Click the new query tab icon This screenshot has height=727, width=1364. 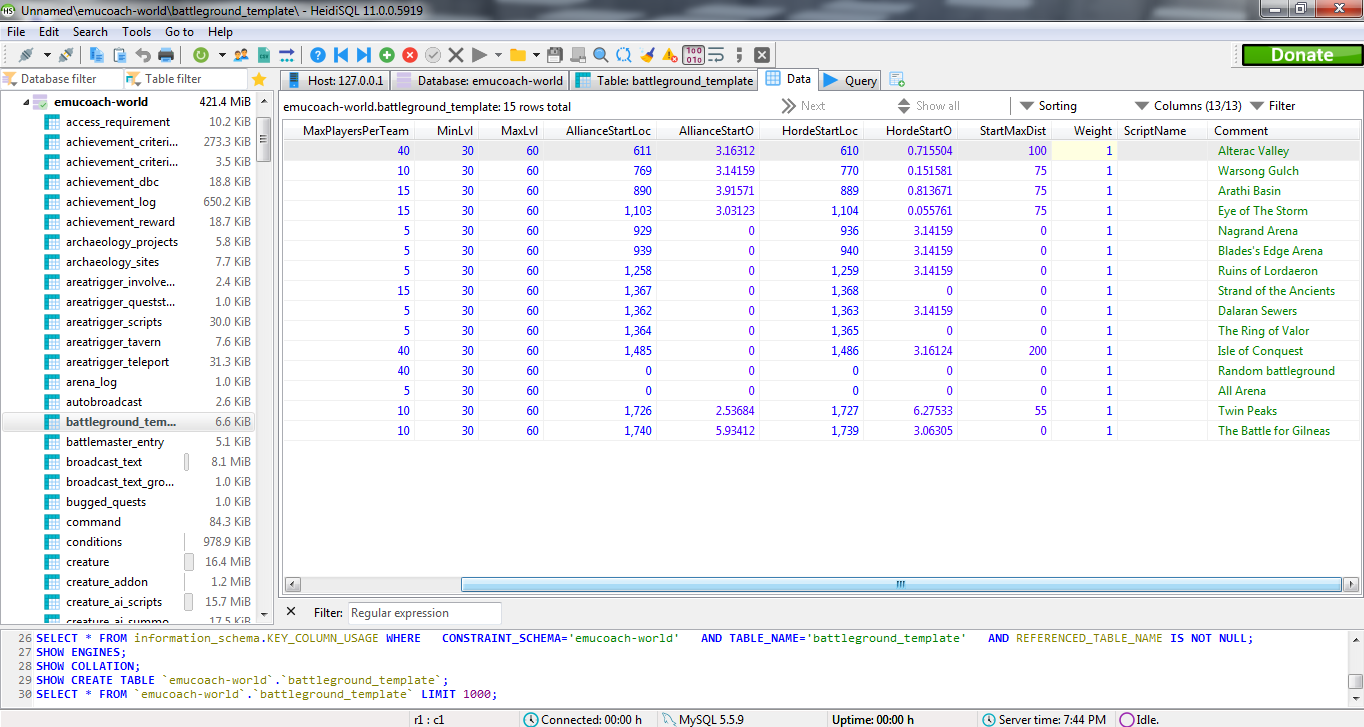tap(897, 80)
